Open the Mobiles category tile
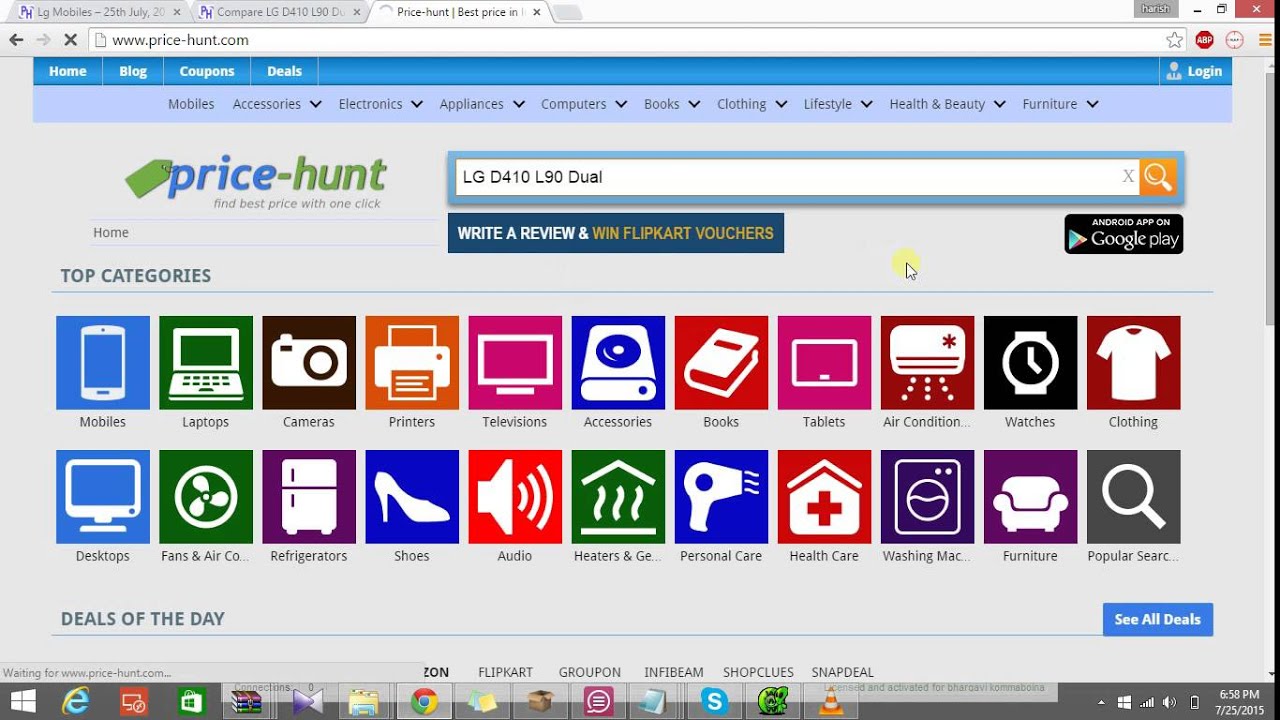1280x720 pixels. click(x=103, y=363)
